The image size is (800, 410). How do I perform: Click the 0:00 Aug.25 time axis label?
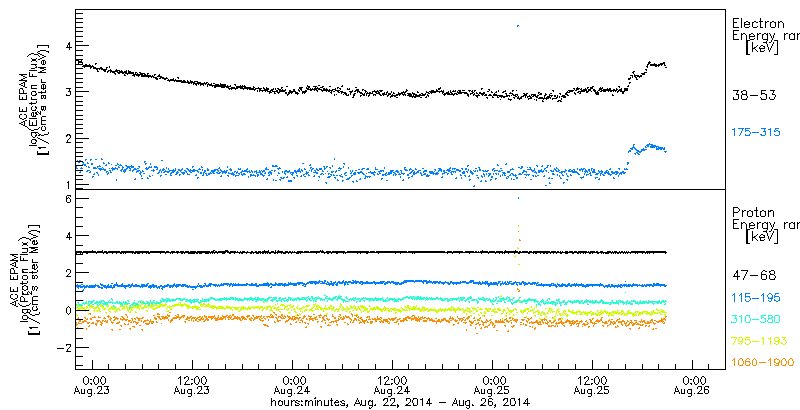492,385
